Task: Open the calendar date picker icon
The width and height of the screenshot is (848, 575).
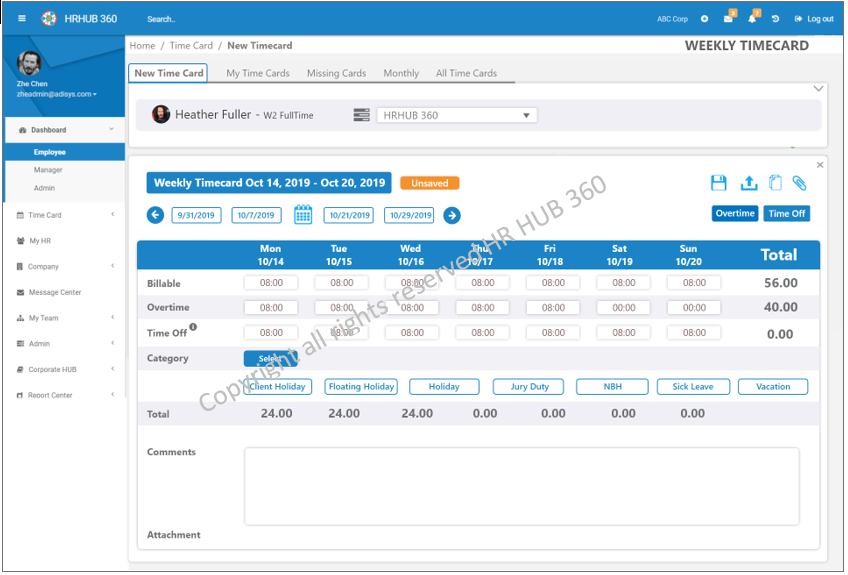Action: [x=303, y=215]
